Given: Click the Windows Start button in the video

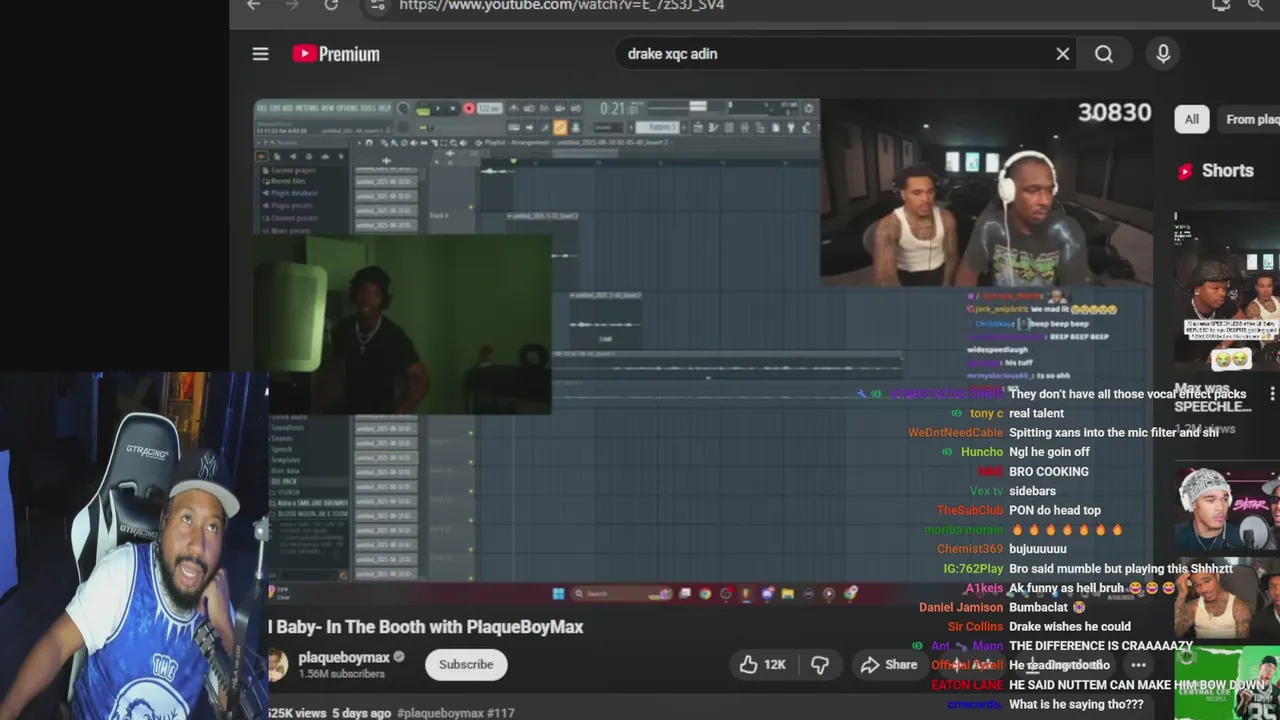Looking at the screenshot, I should [x=558, y=593].
